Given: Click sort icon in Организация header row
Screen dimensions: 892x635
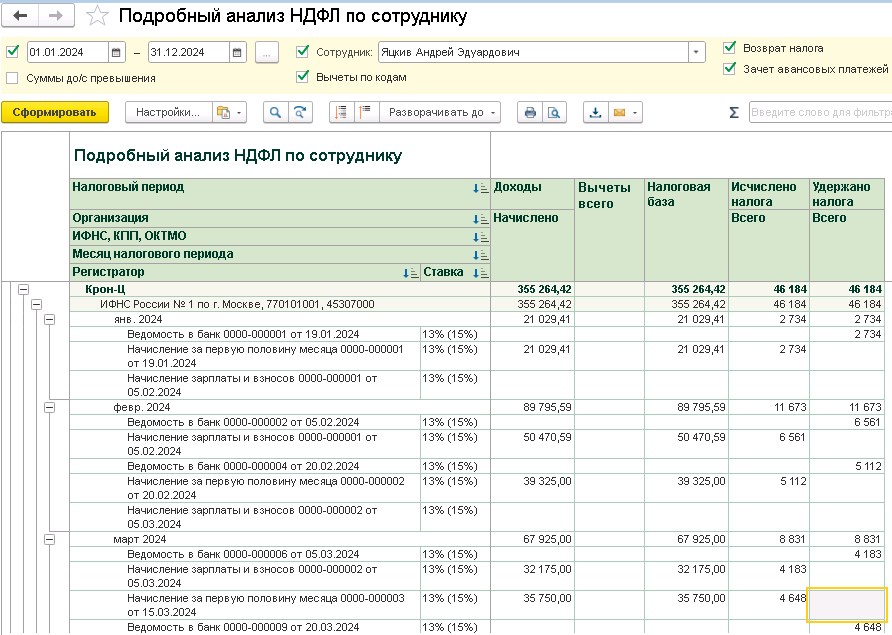Looking at the screenshot, I should 480,219.
